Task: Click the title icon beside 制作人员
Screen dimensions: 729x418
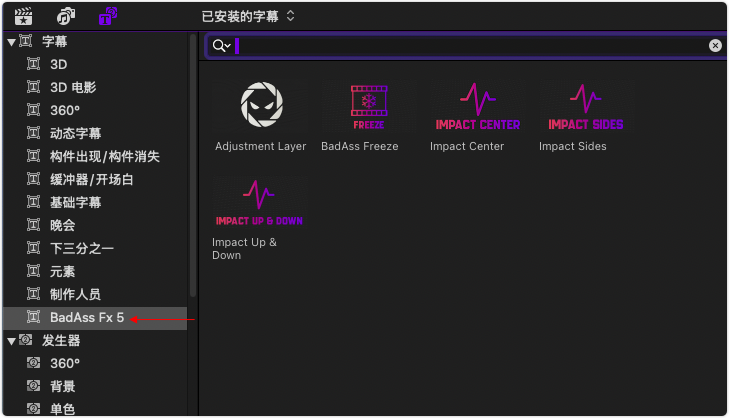Action: [33, 294]
